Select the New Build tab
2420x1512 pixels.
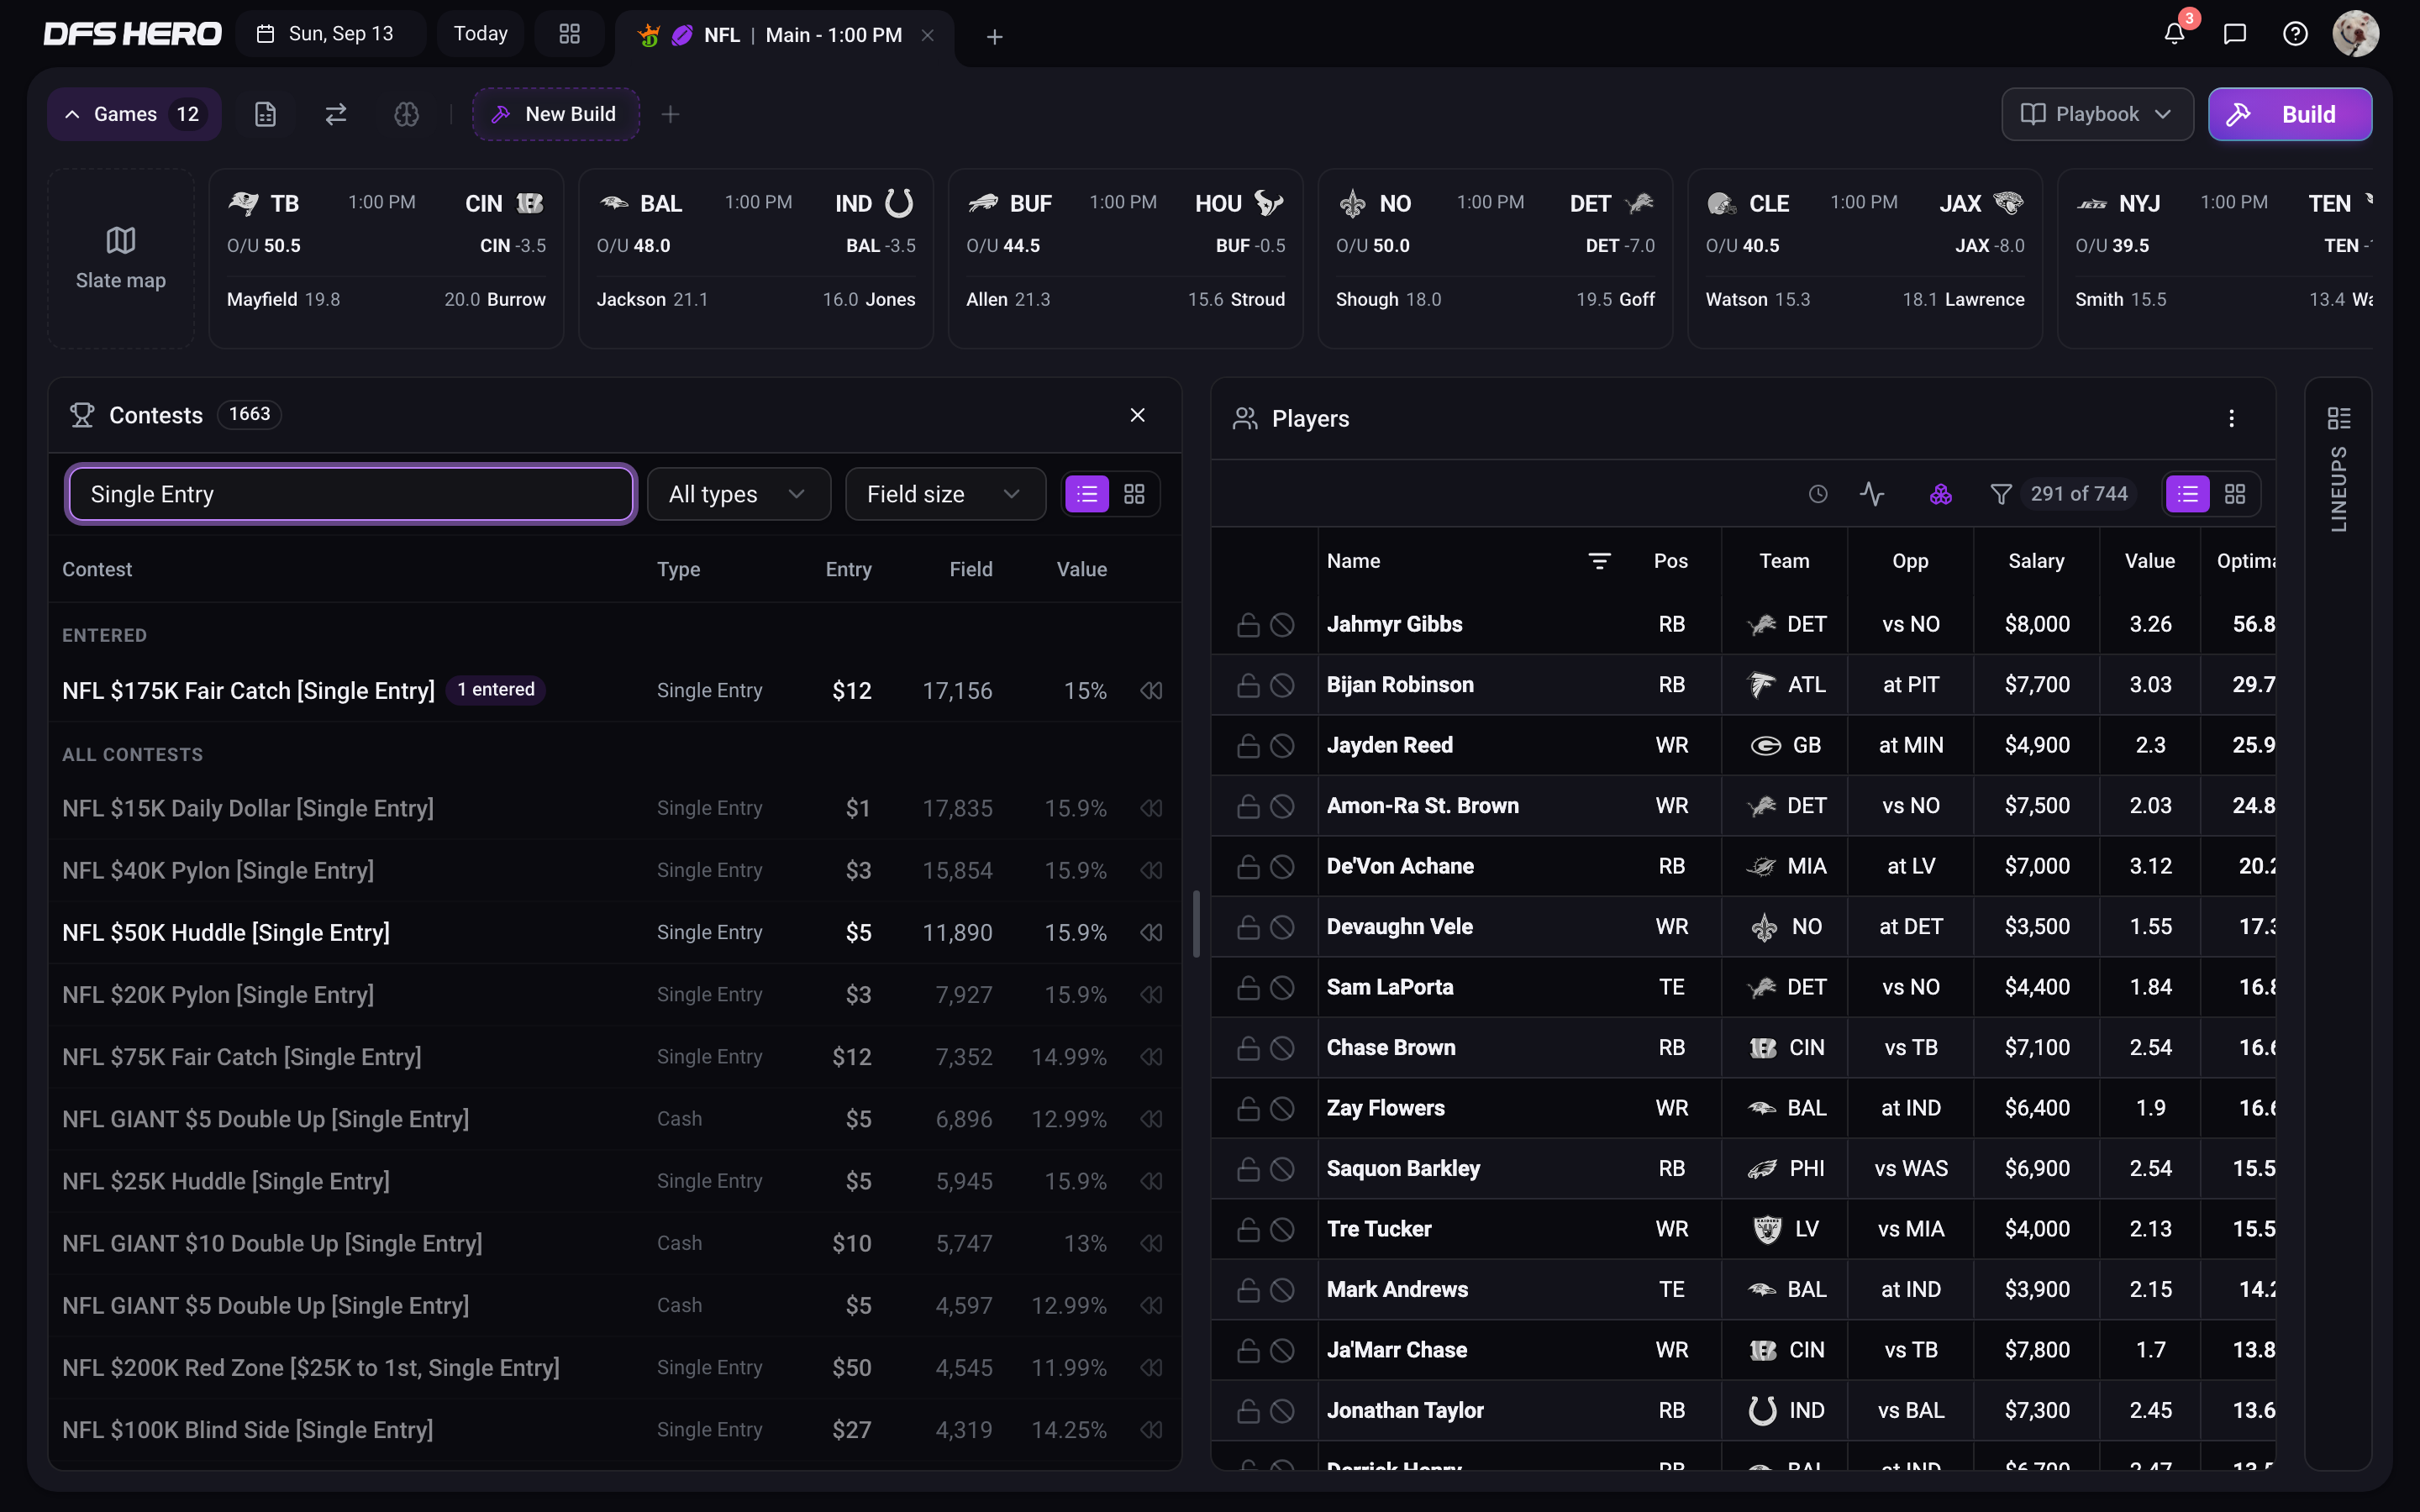click(555, 114)
